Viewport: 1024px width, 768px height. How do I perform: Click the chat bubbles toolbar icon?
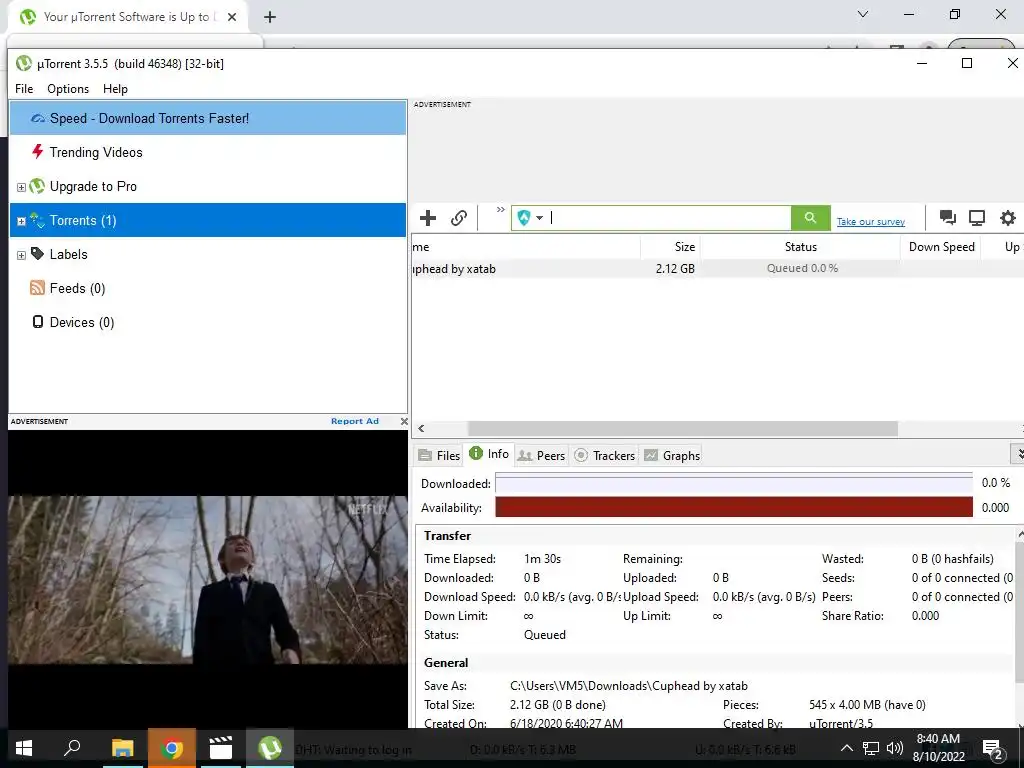pyautogui.click(x=947, y=217)
